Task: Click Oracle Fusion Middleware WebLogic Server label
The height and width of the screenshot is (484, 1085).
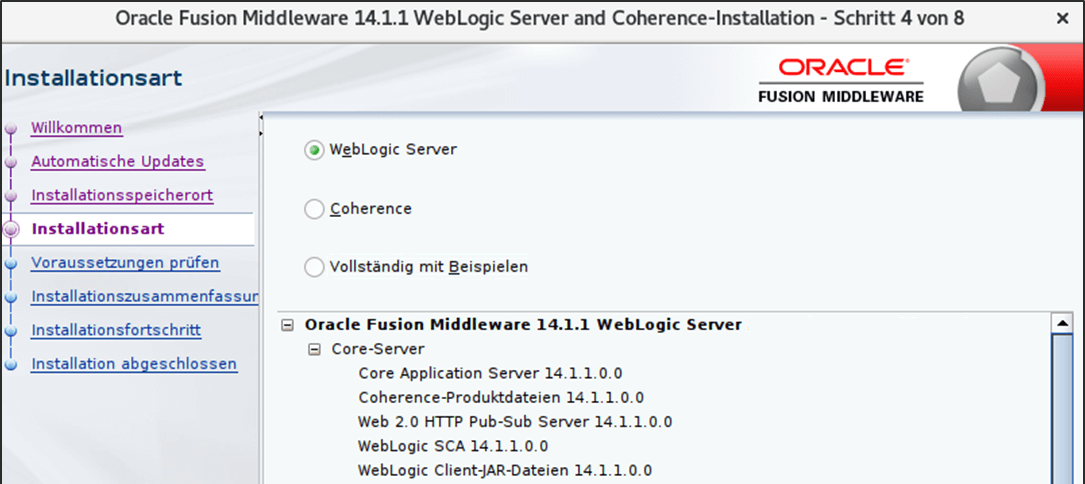Action: pyautogui.click(x=523, y=325)
